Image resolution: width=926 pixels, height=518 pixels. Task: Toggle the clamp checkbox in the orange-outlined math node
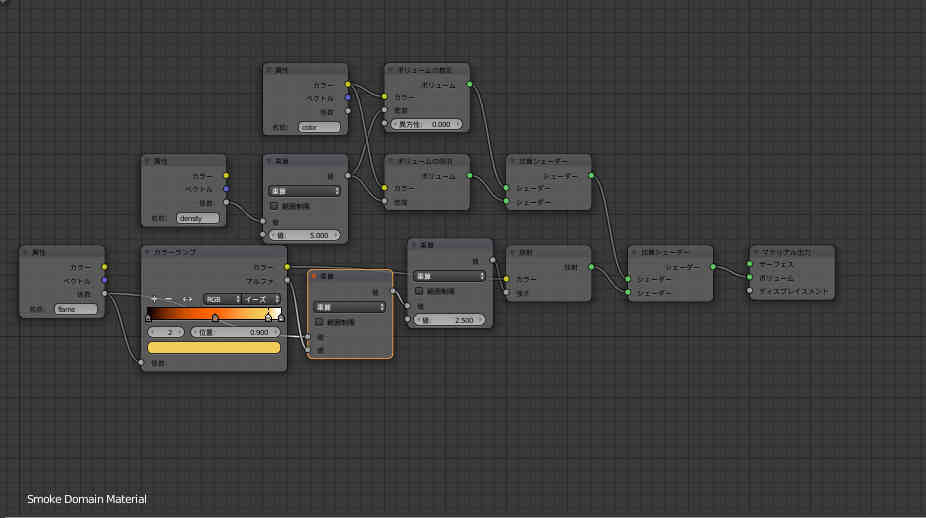[319, 322]
